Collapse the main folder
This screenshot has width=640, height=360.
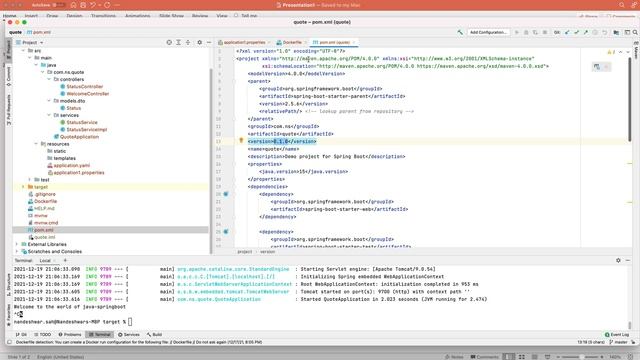[x=30, y=58]
